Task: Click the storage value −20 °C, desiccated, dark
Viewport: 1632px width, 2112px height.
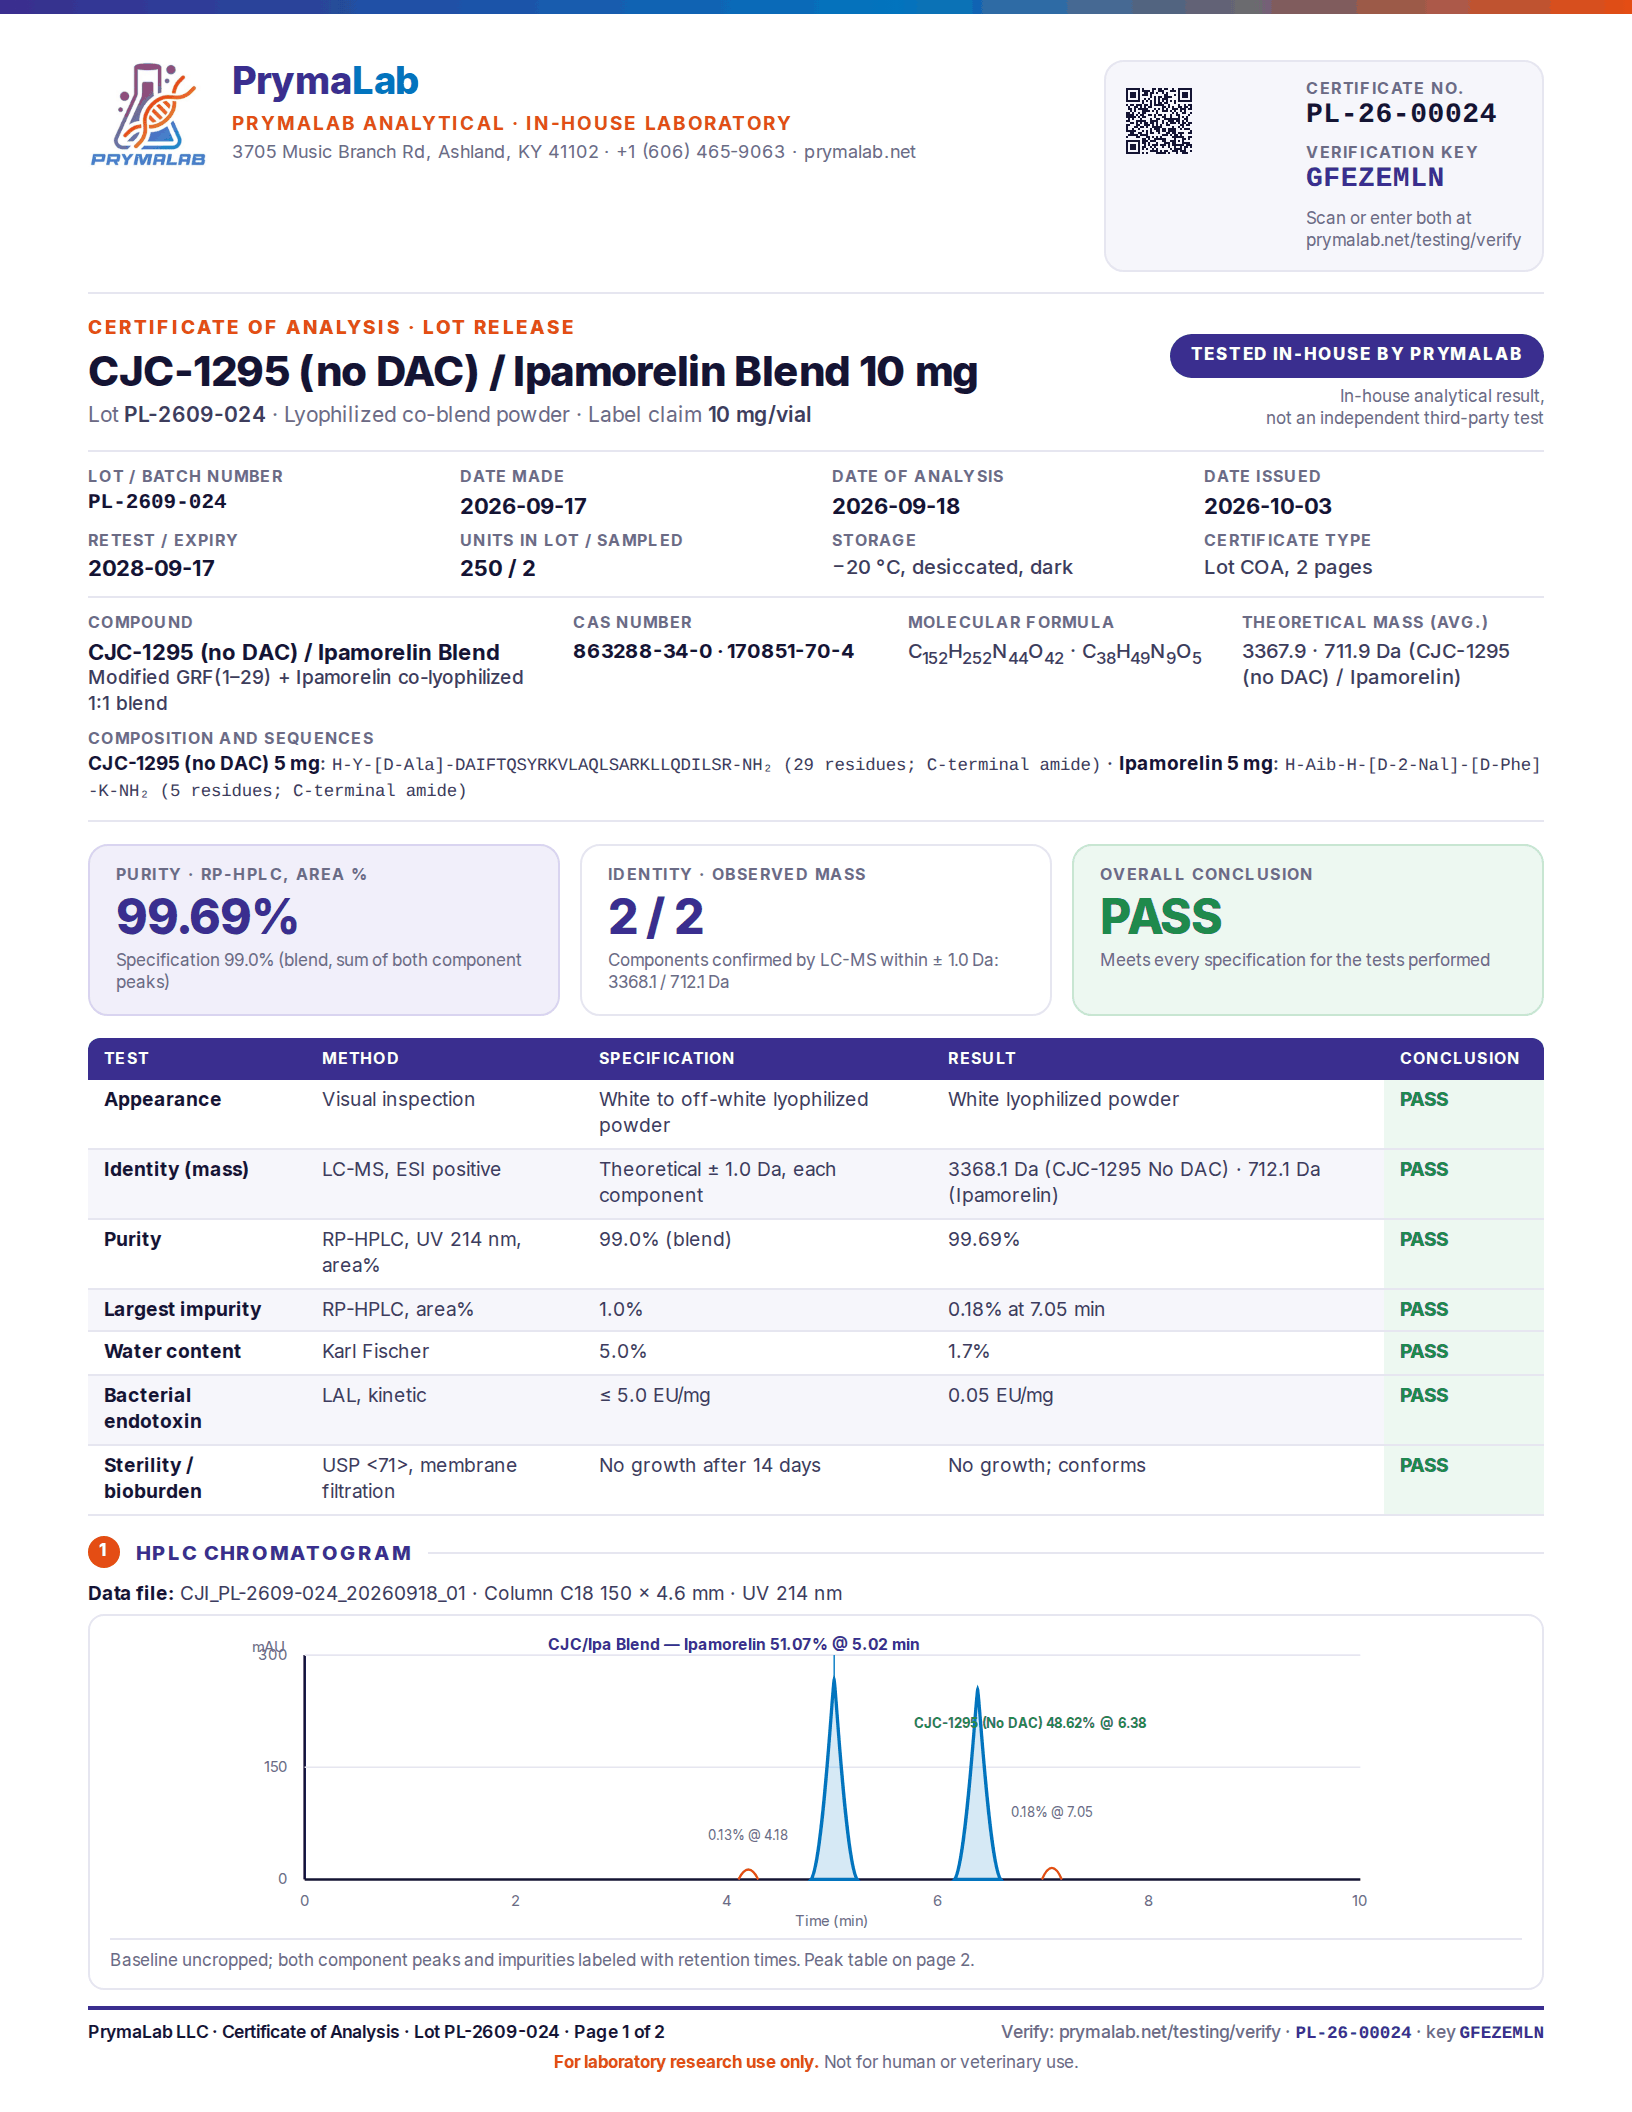Action: pyautogui.click(x=952, y=567)
